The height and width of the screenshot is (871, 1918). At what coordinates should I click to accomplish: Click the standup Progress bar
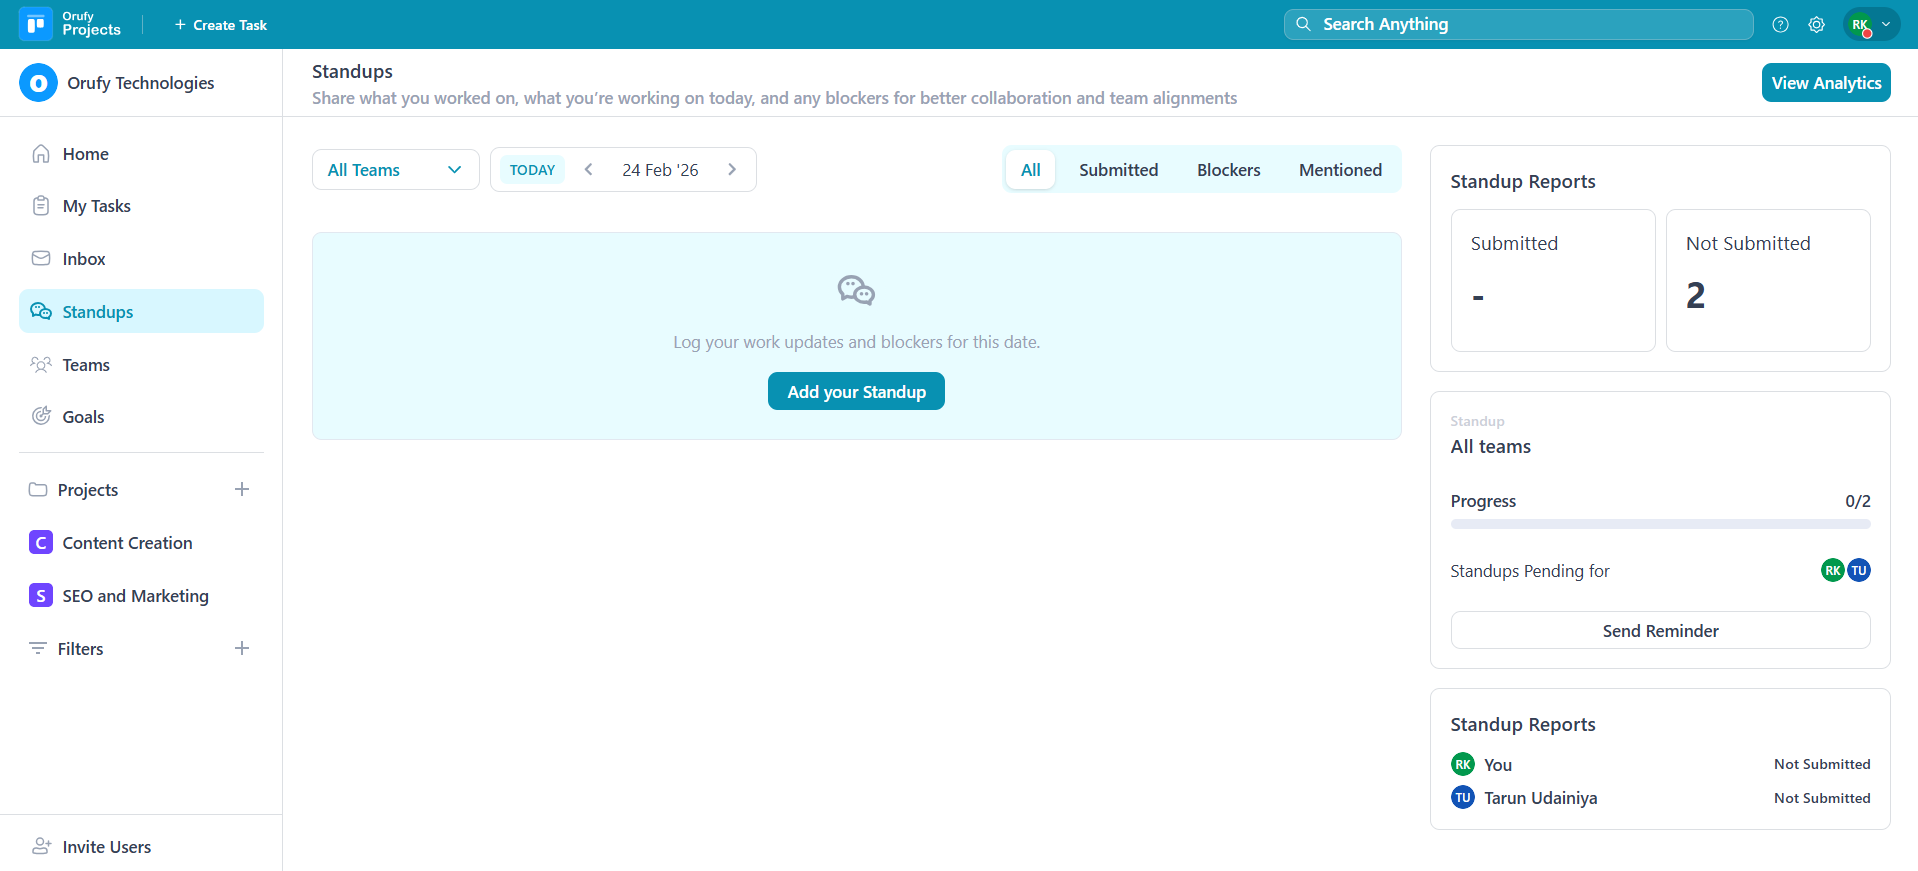[x=1660, y=524]
